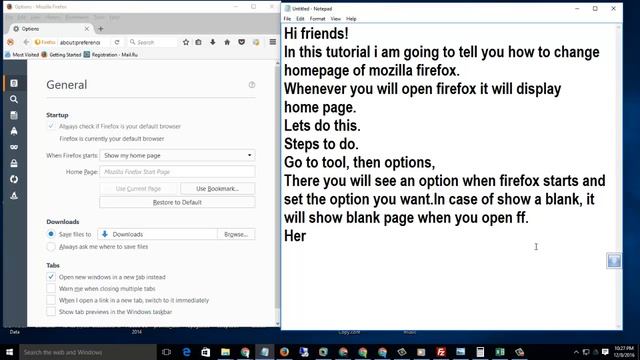The height and width of the screenshot is (360, 640).
Task: Open the General pane in Firefox sidebar
Action: pos(14,83)
